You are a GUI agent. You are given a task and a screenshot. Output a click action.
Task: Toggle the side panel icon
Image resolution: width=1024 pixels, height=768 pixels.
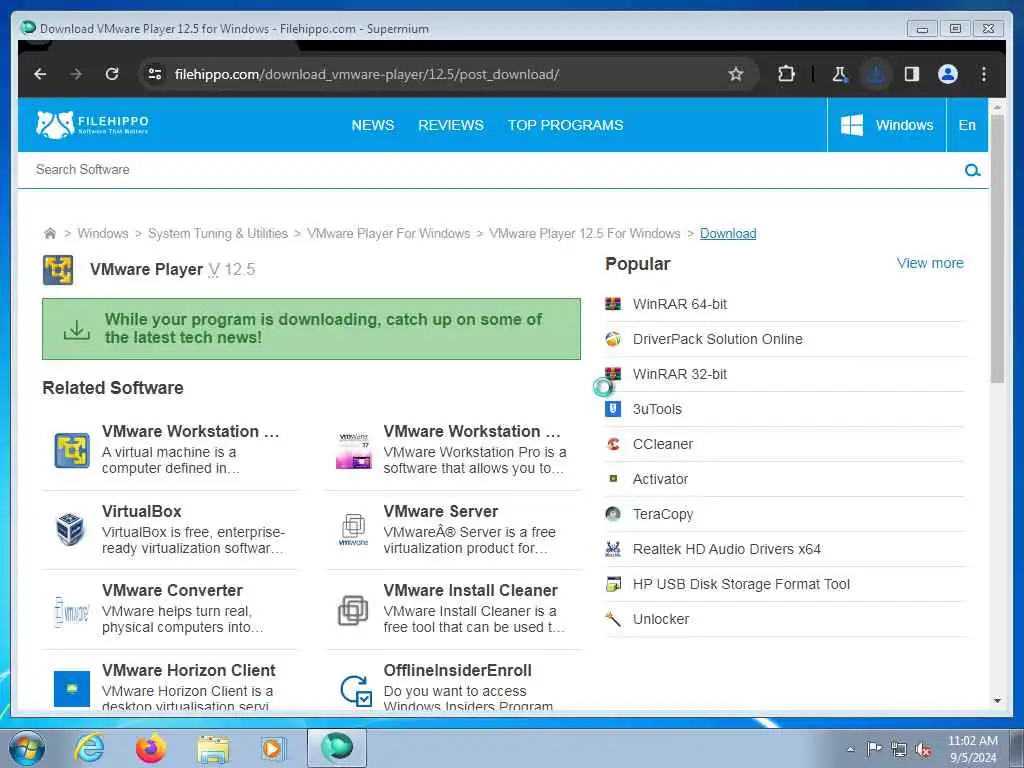912,74
